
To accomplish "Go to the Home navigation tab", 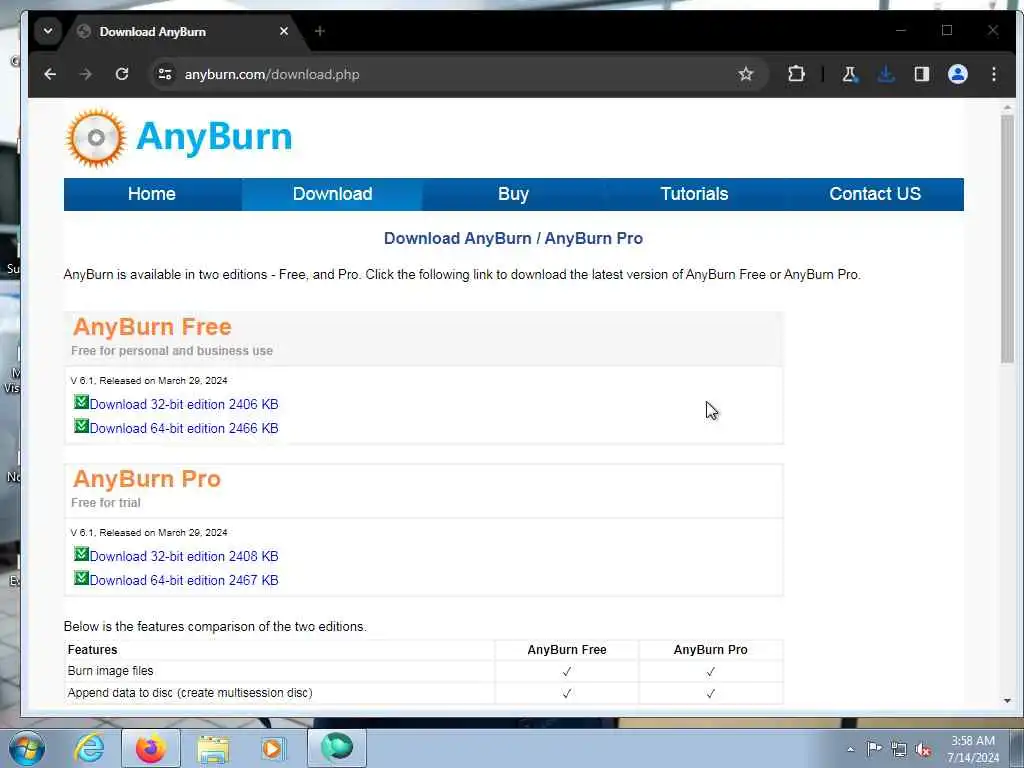I will [x=152, y=194].
